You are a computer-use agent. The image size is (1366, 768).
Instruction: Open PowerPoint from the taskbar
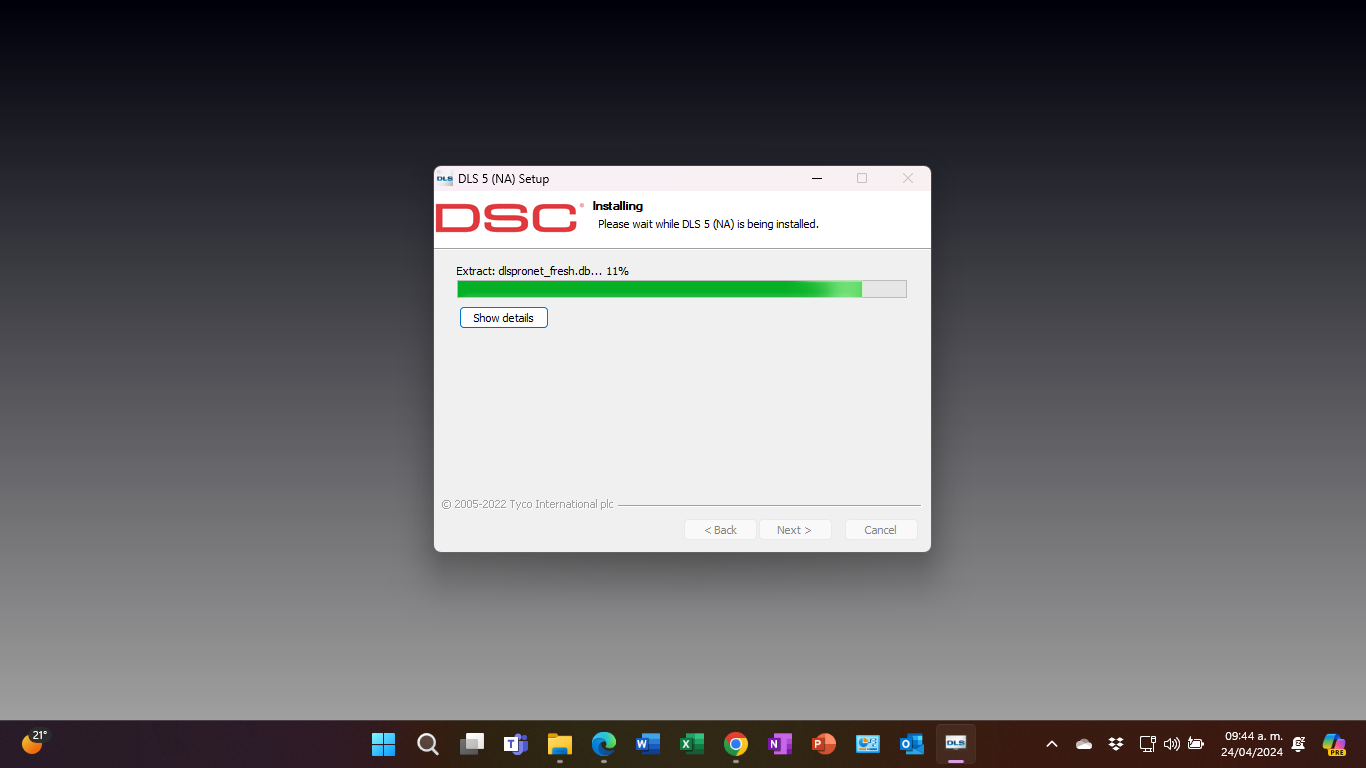[x=823, y=744]
